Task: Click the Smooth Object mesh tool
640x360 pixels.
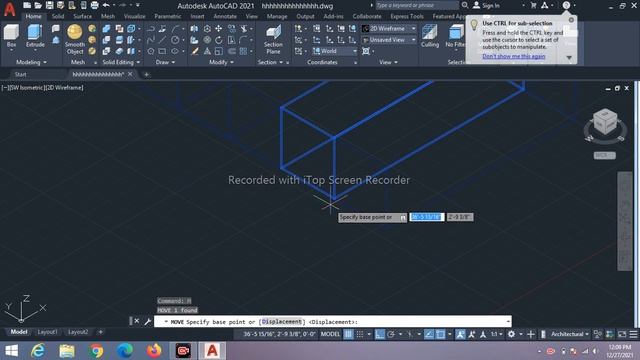Action: click(75, 39)
